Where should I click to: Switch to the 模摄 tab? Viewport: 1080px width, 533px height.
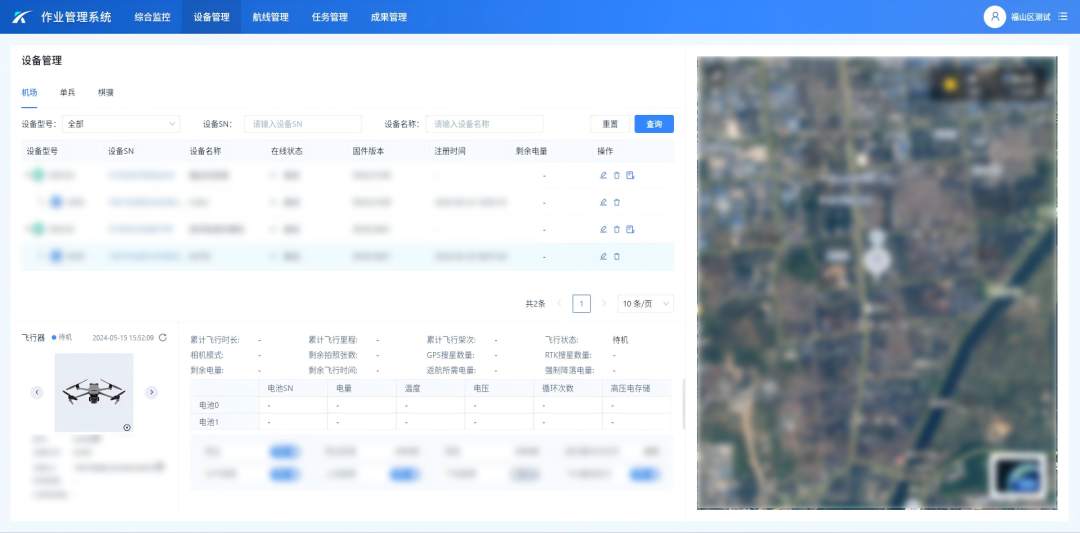tap(105, 92)
